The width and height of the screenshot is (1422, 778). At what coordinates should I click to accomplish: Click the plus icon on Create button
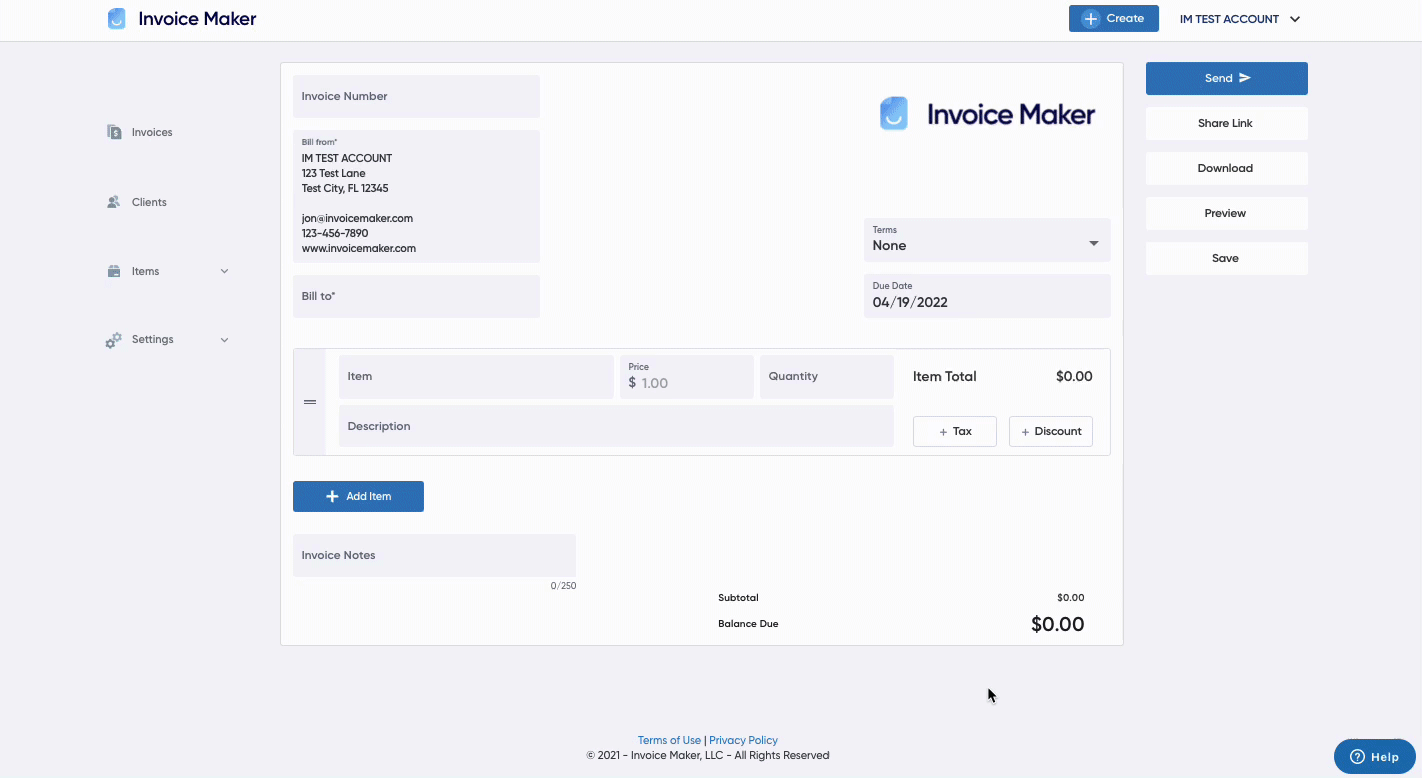tap(1091, 19)
